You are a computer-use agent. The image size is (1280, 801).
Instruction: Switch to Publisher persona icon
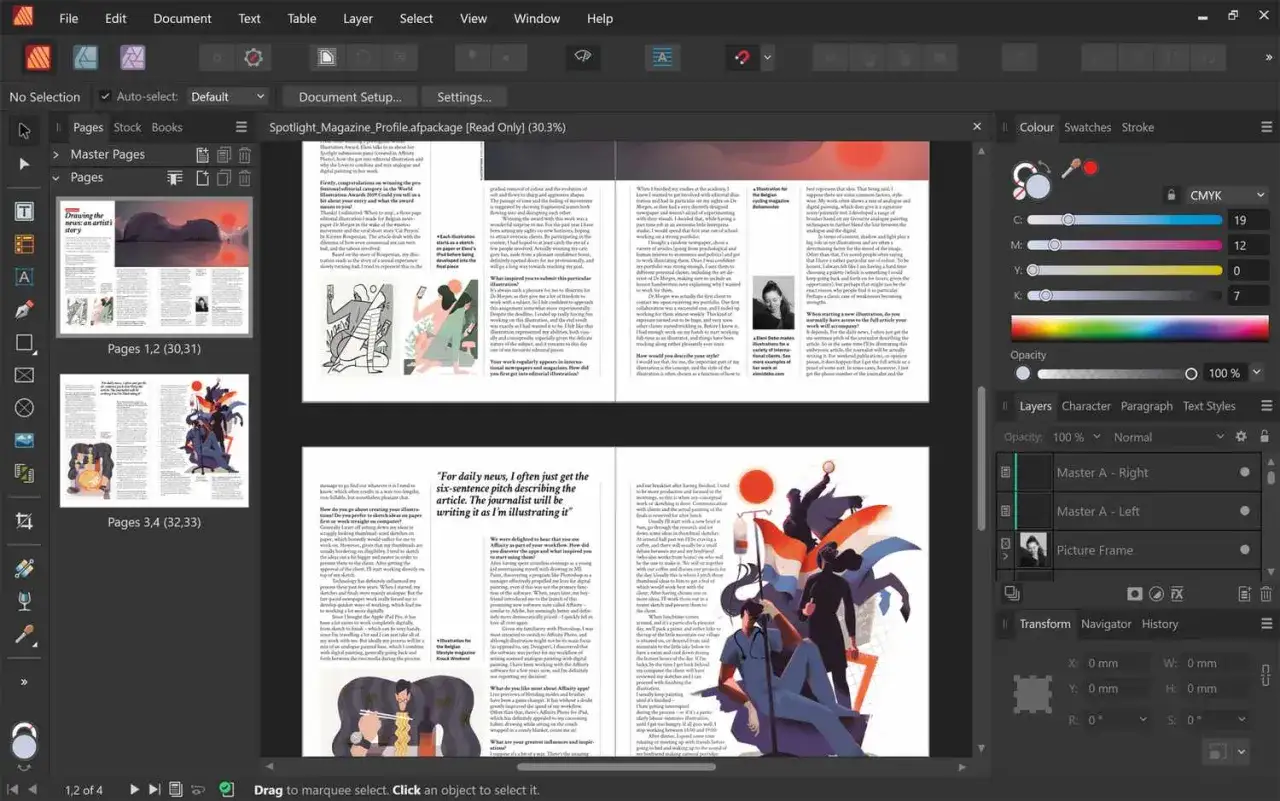point(38,57)
